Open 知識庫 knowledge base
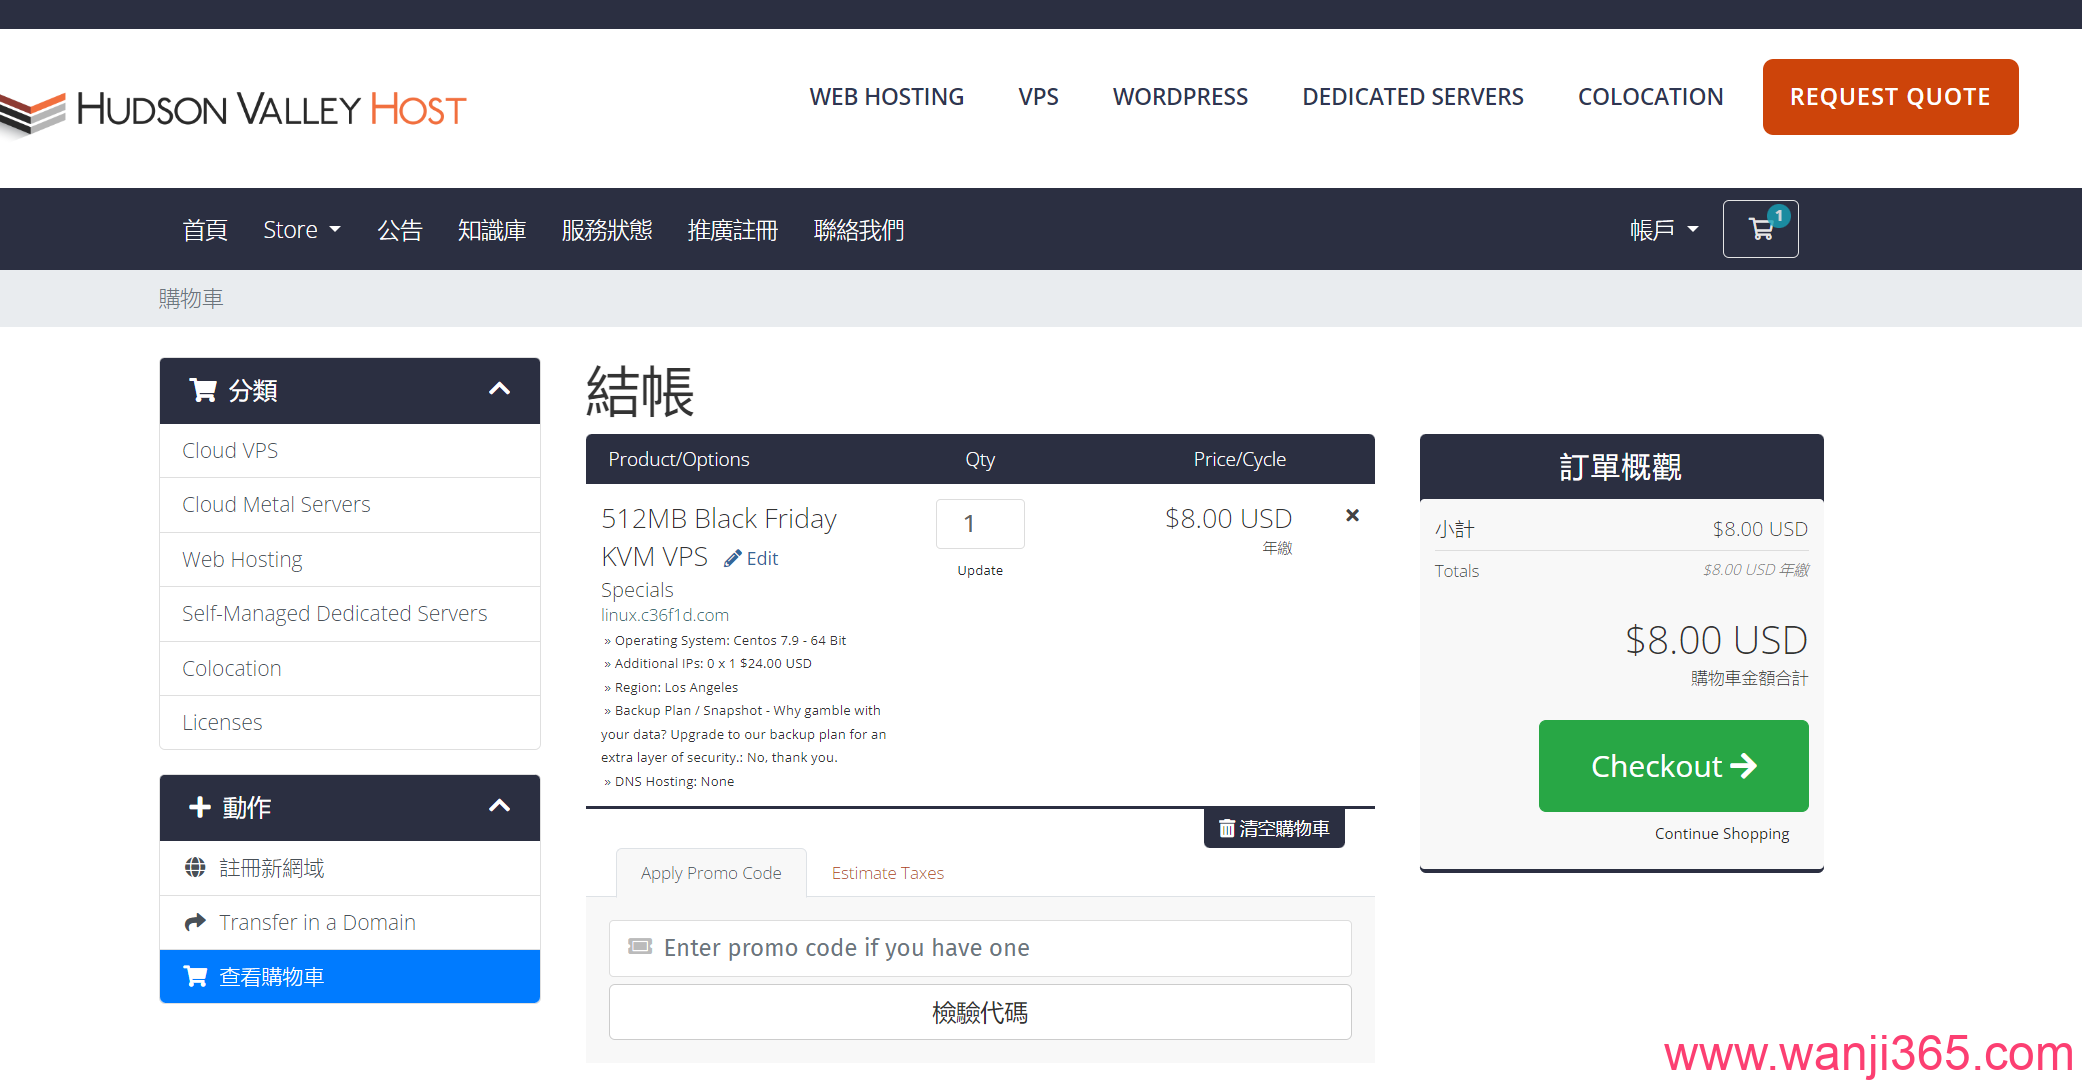This screenshot has height=1088, width=2082. coord(492,230)
